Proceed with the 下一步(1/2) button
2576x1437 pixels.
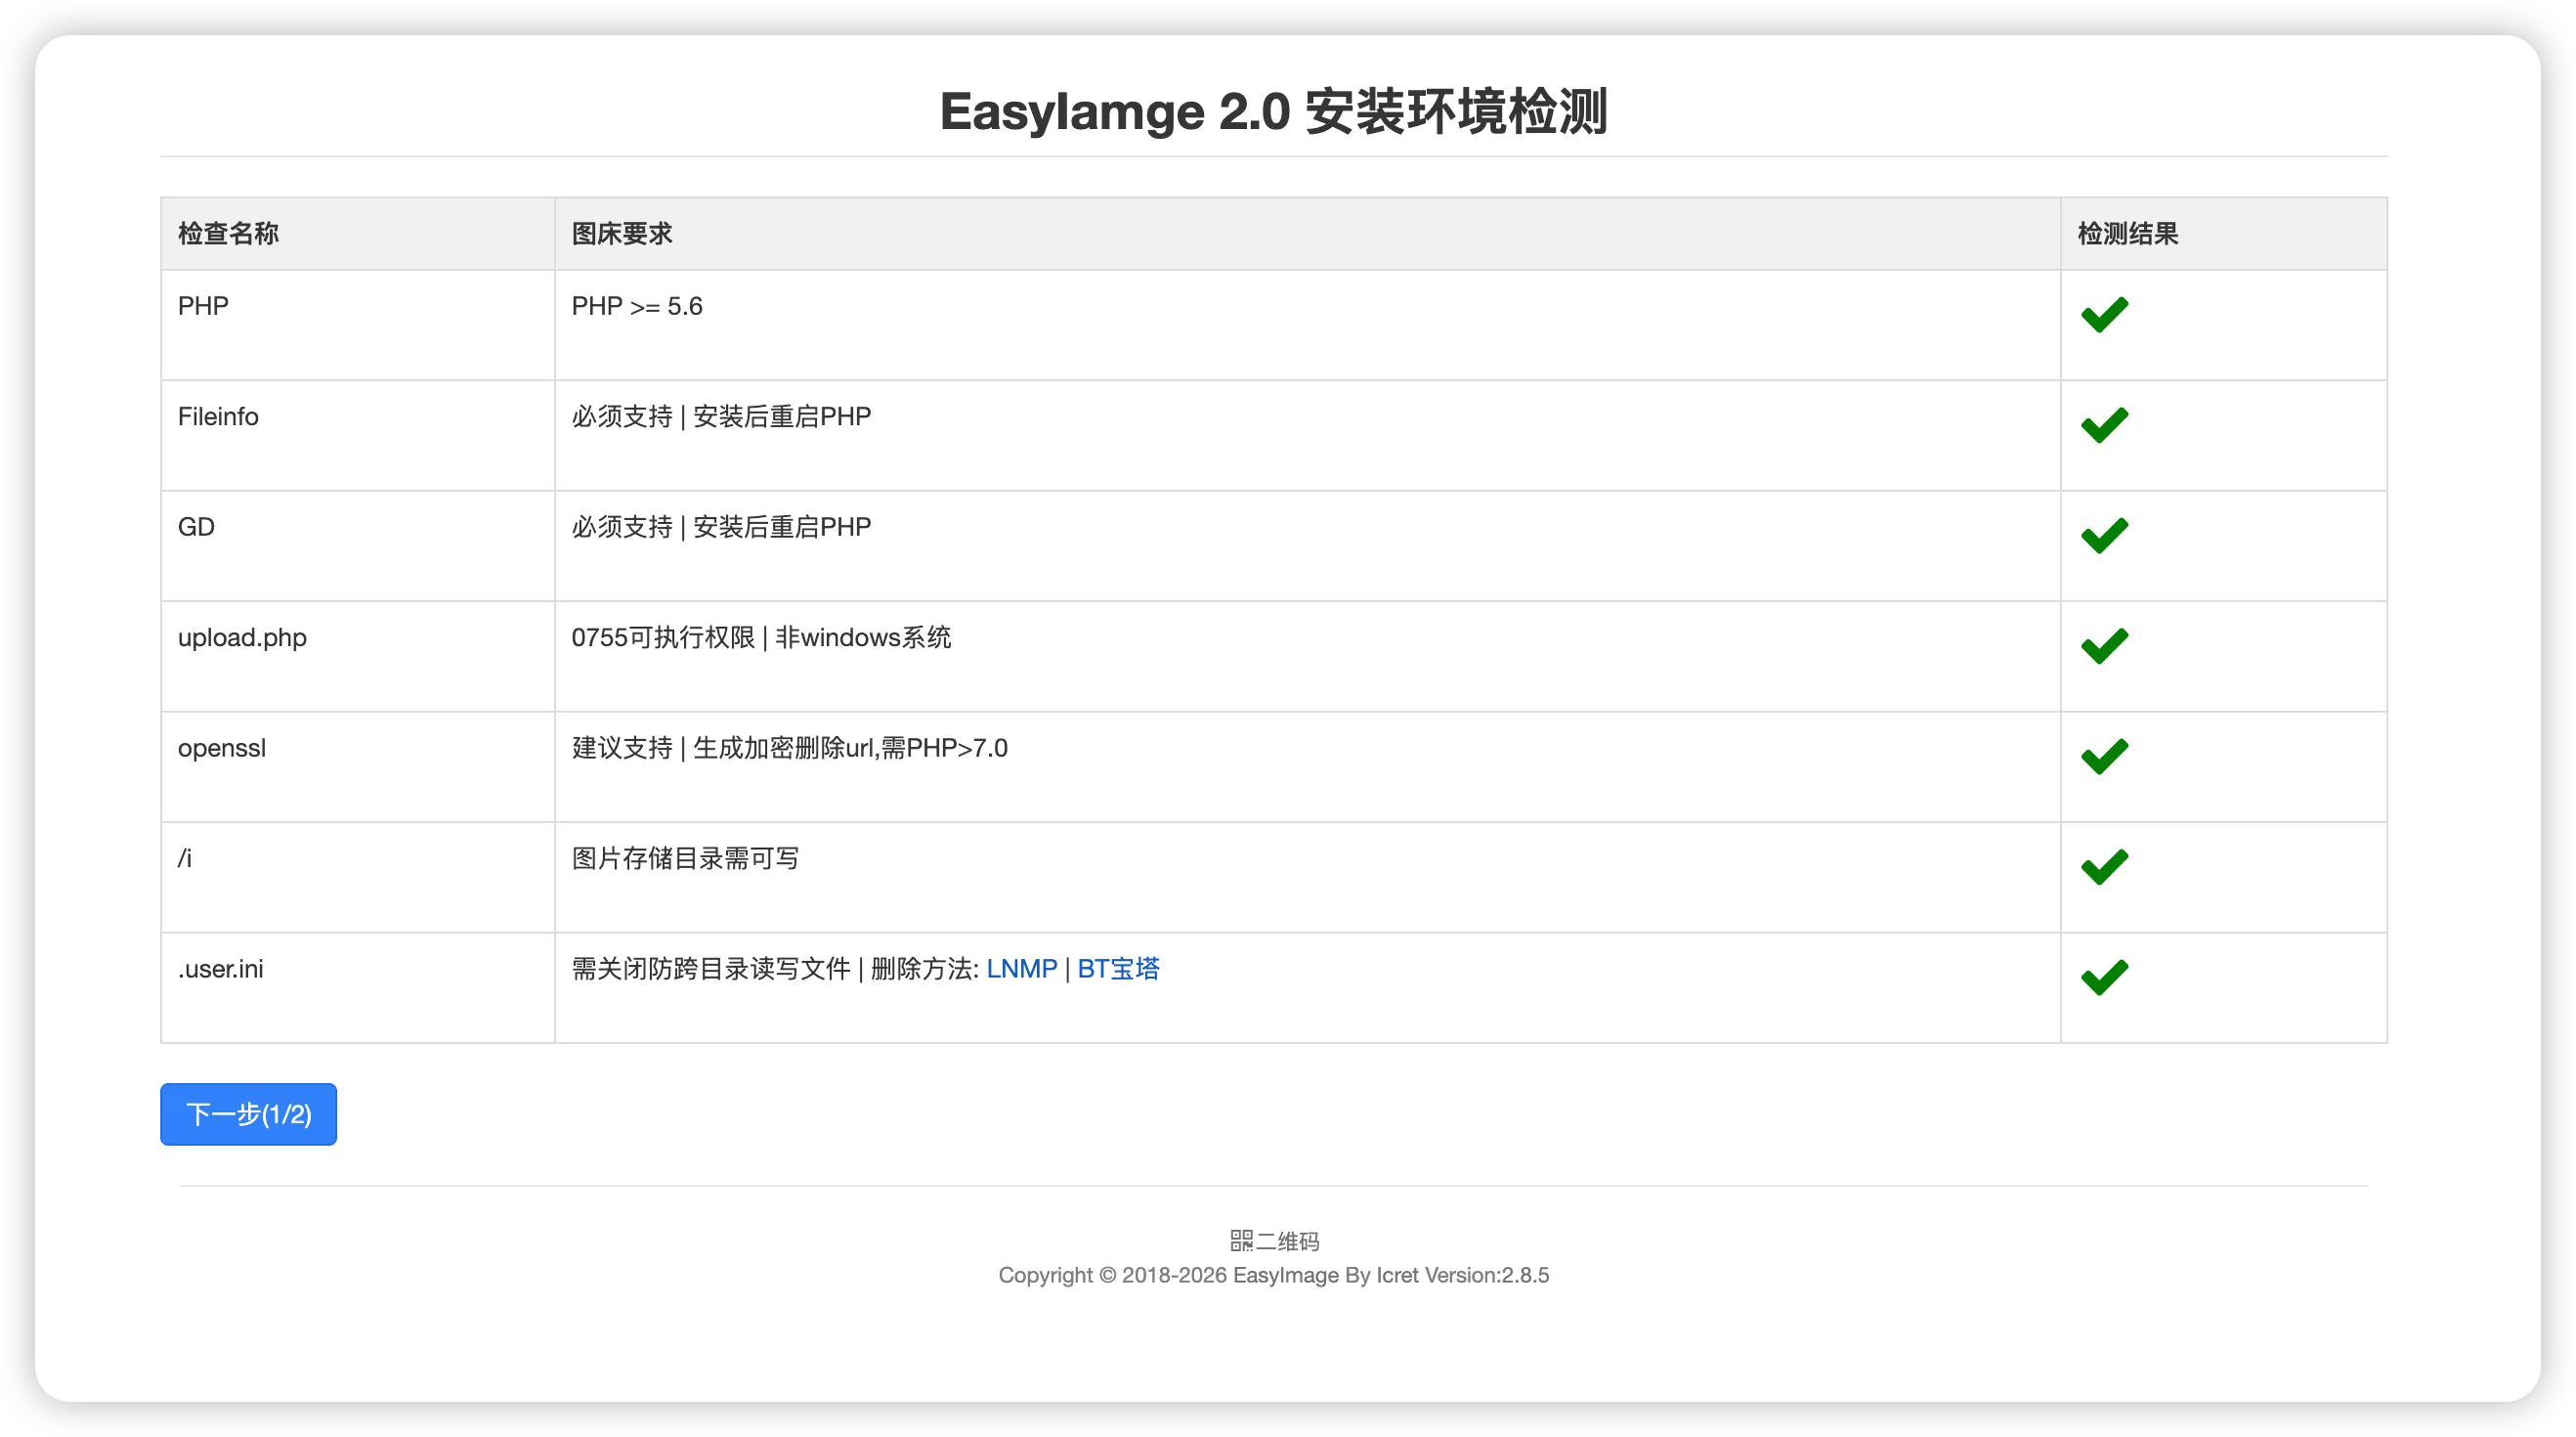[x=248, y=1114]
